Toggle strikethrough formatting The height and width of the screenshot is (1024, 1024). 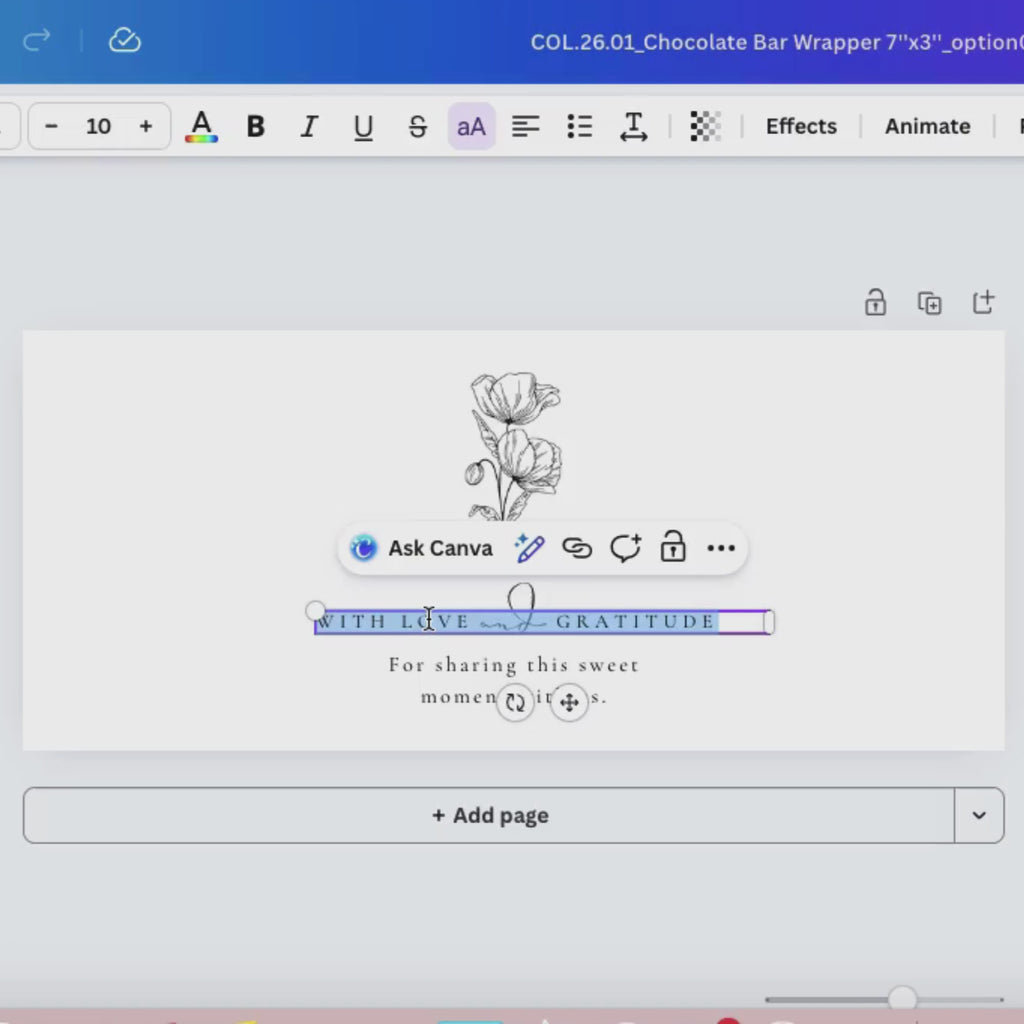click(x=417, y=126)
